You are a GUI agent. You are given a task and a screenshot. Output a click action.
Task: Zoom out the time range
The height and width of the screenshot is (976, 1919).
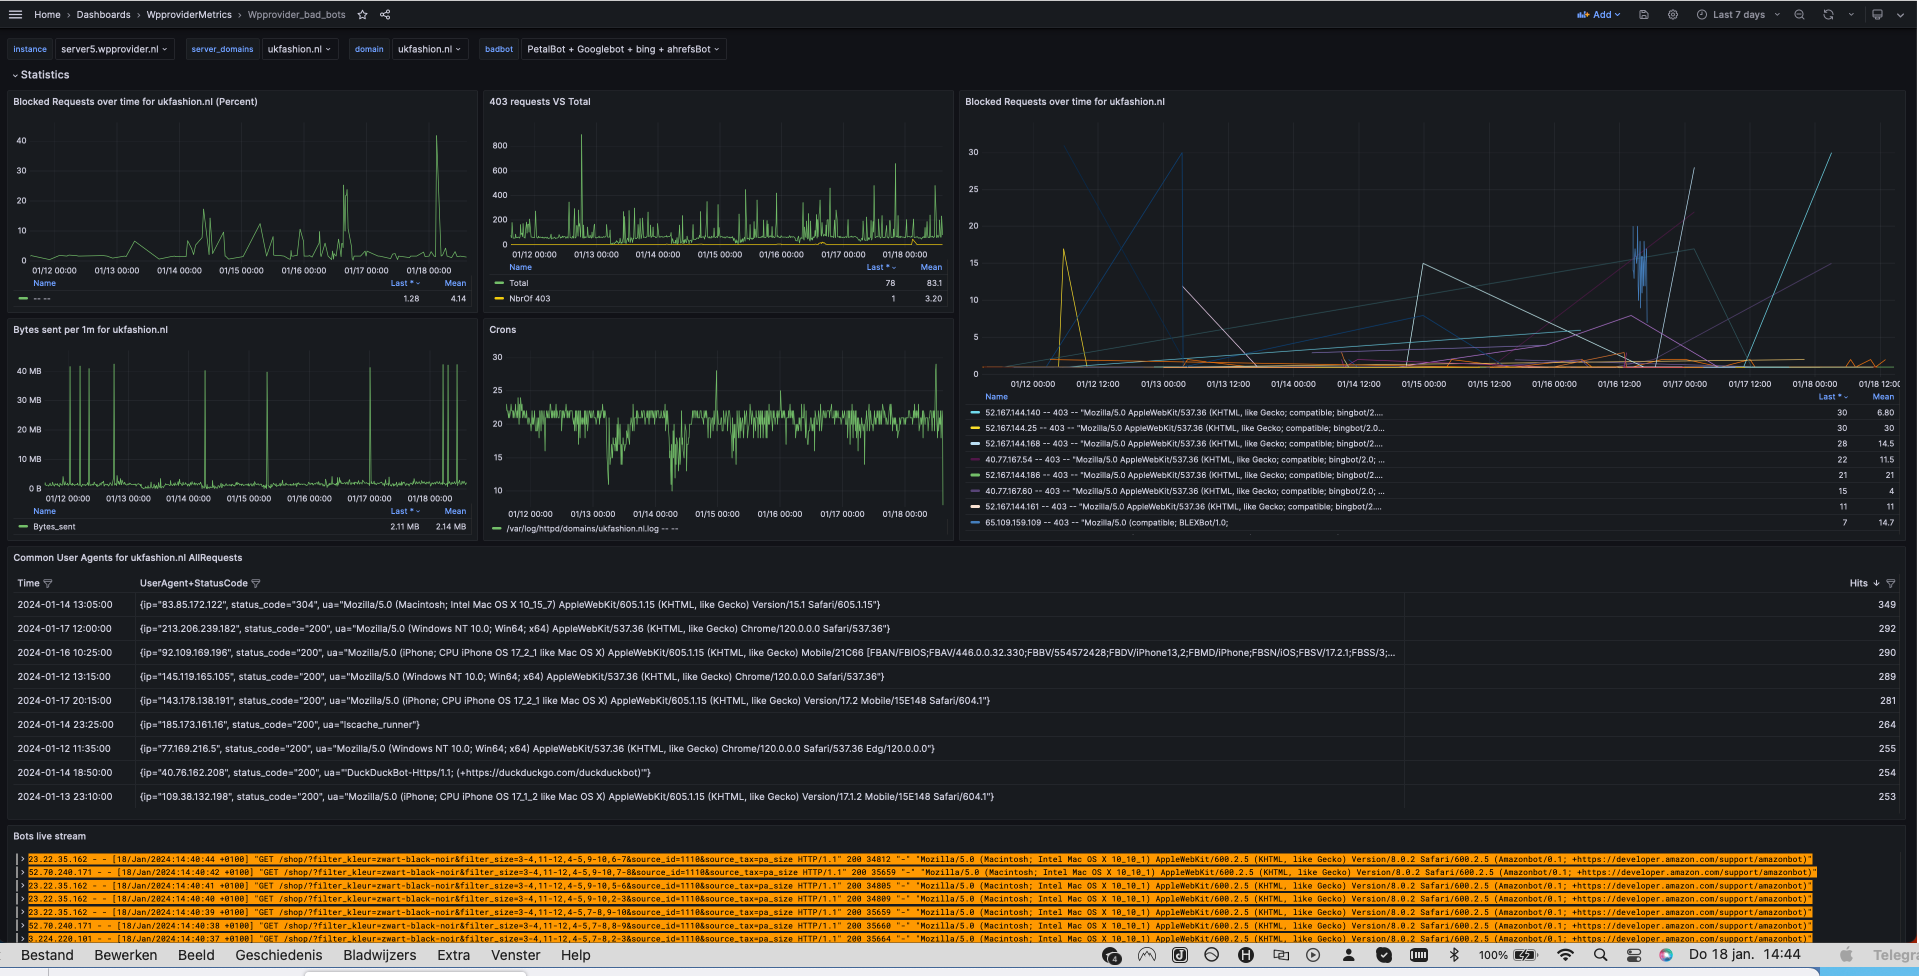(1799, 15)
